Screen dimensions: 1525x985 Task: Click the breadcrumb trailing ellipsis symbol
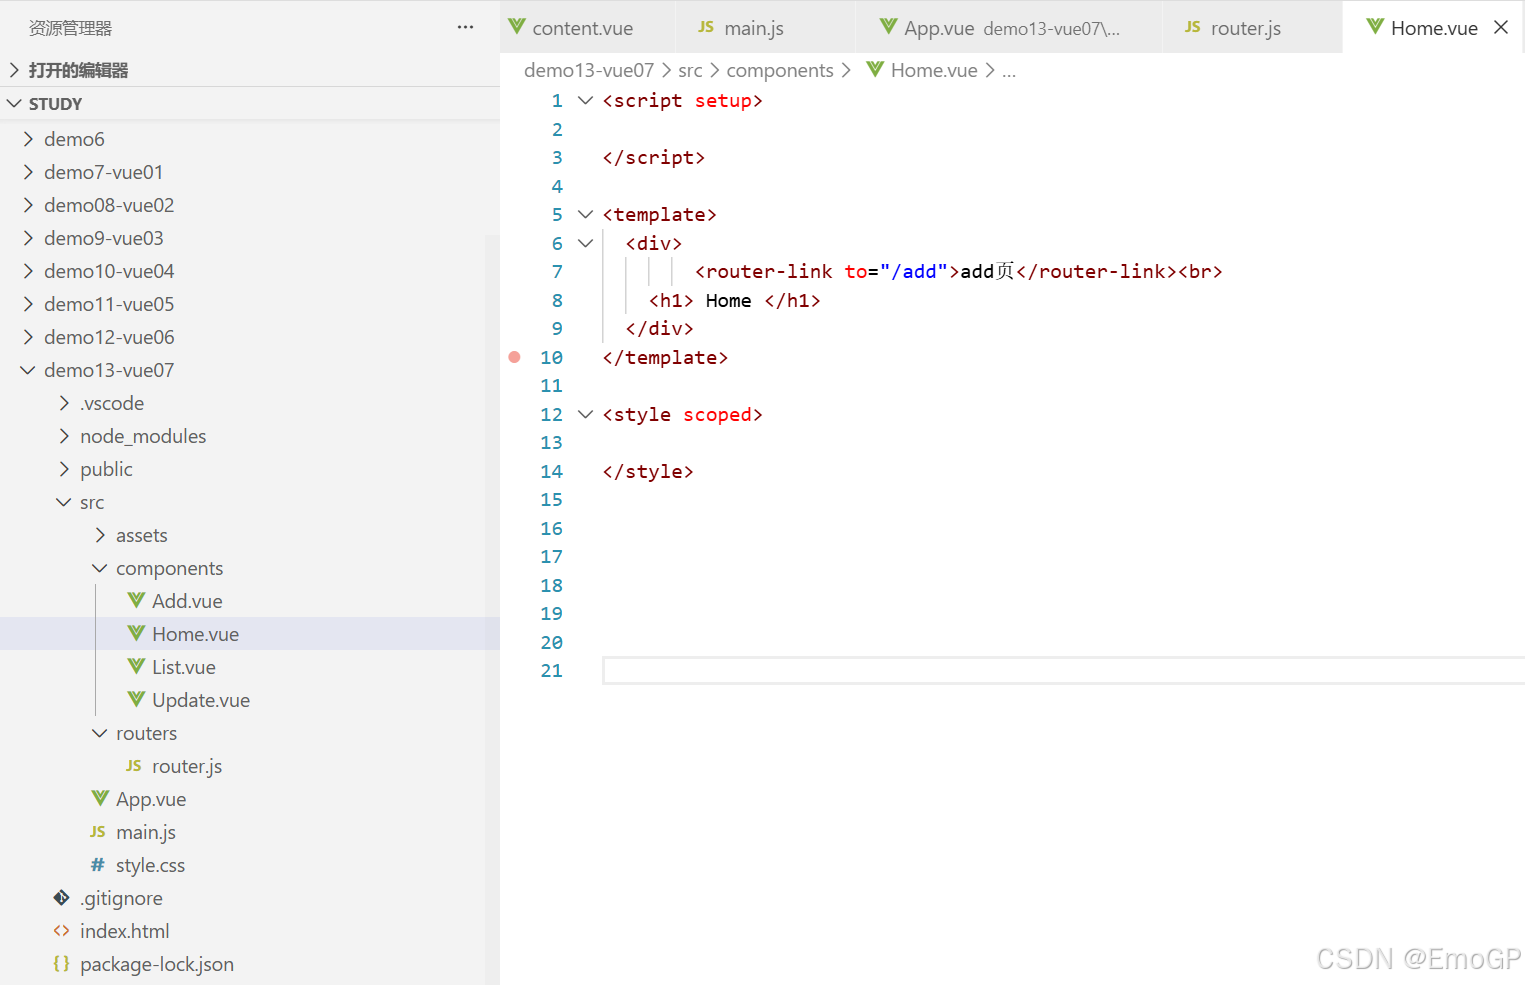point(1009,71)
